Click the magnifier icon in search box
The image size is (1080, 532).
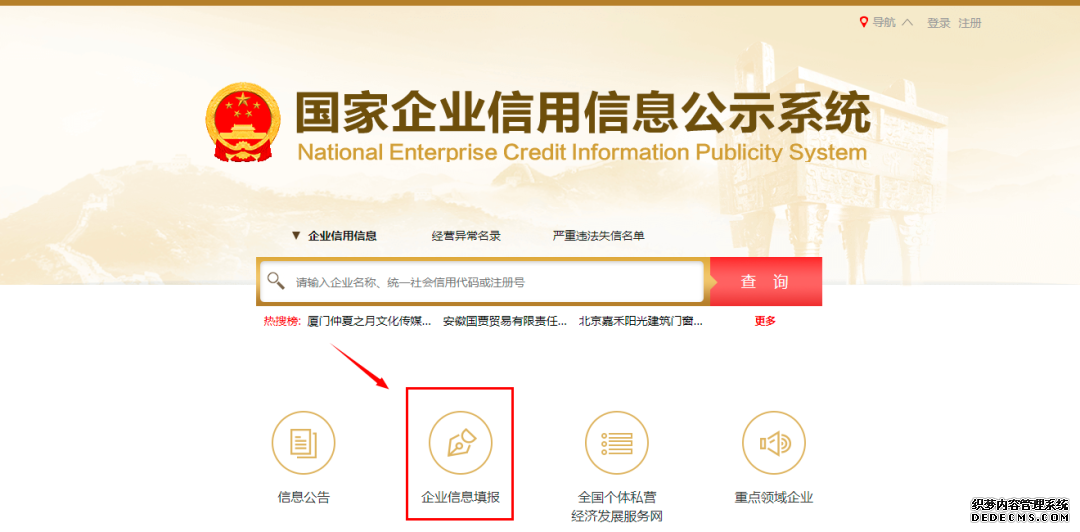[x=276, y=280]
